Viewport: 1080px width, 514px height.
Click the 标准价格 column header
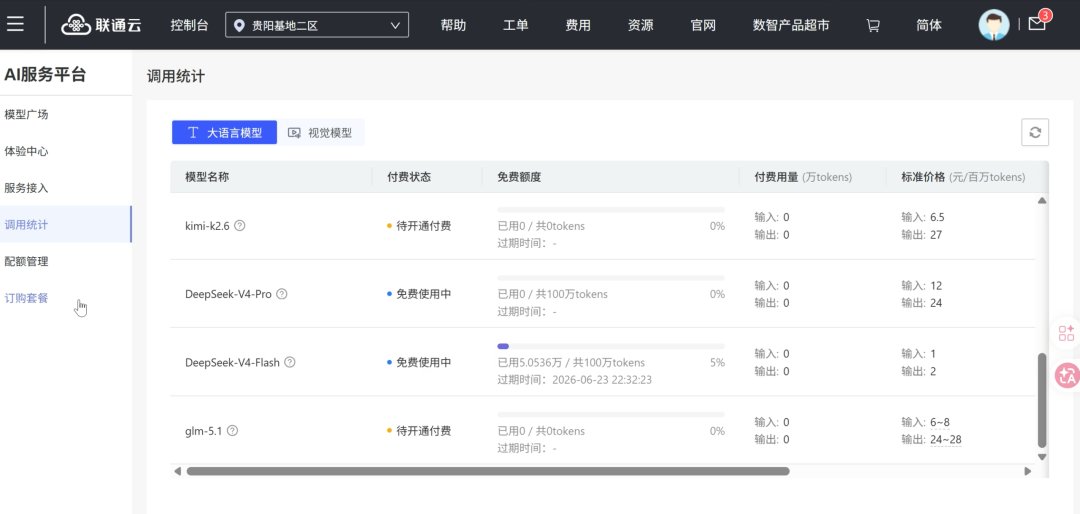[963, 177]
